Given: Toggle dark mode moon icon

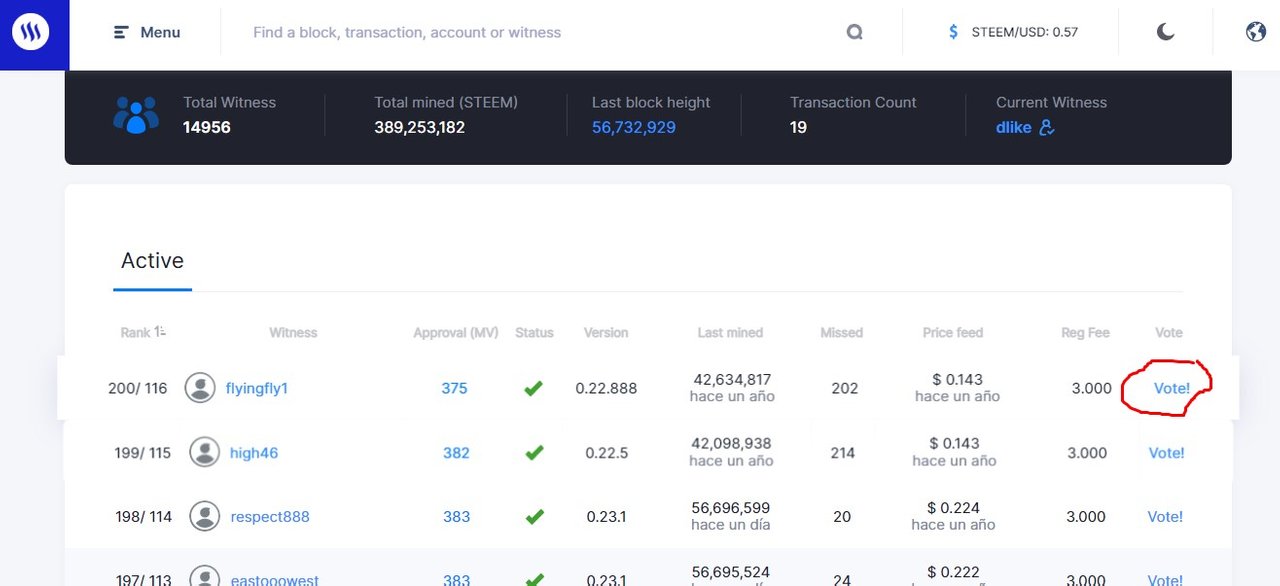Looking at the screenshot, I should pyautogui.click(x=1165, y=32).
